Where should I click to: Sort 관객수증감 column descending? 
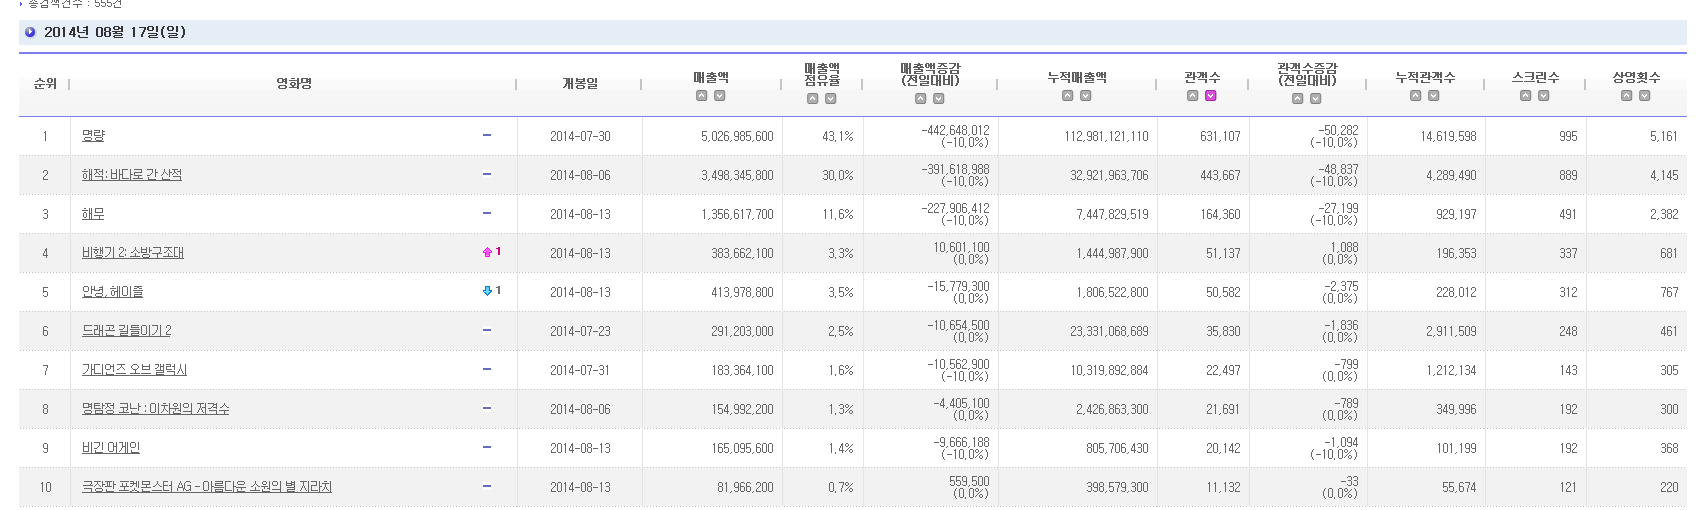coord(1316,99)
